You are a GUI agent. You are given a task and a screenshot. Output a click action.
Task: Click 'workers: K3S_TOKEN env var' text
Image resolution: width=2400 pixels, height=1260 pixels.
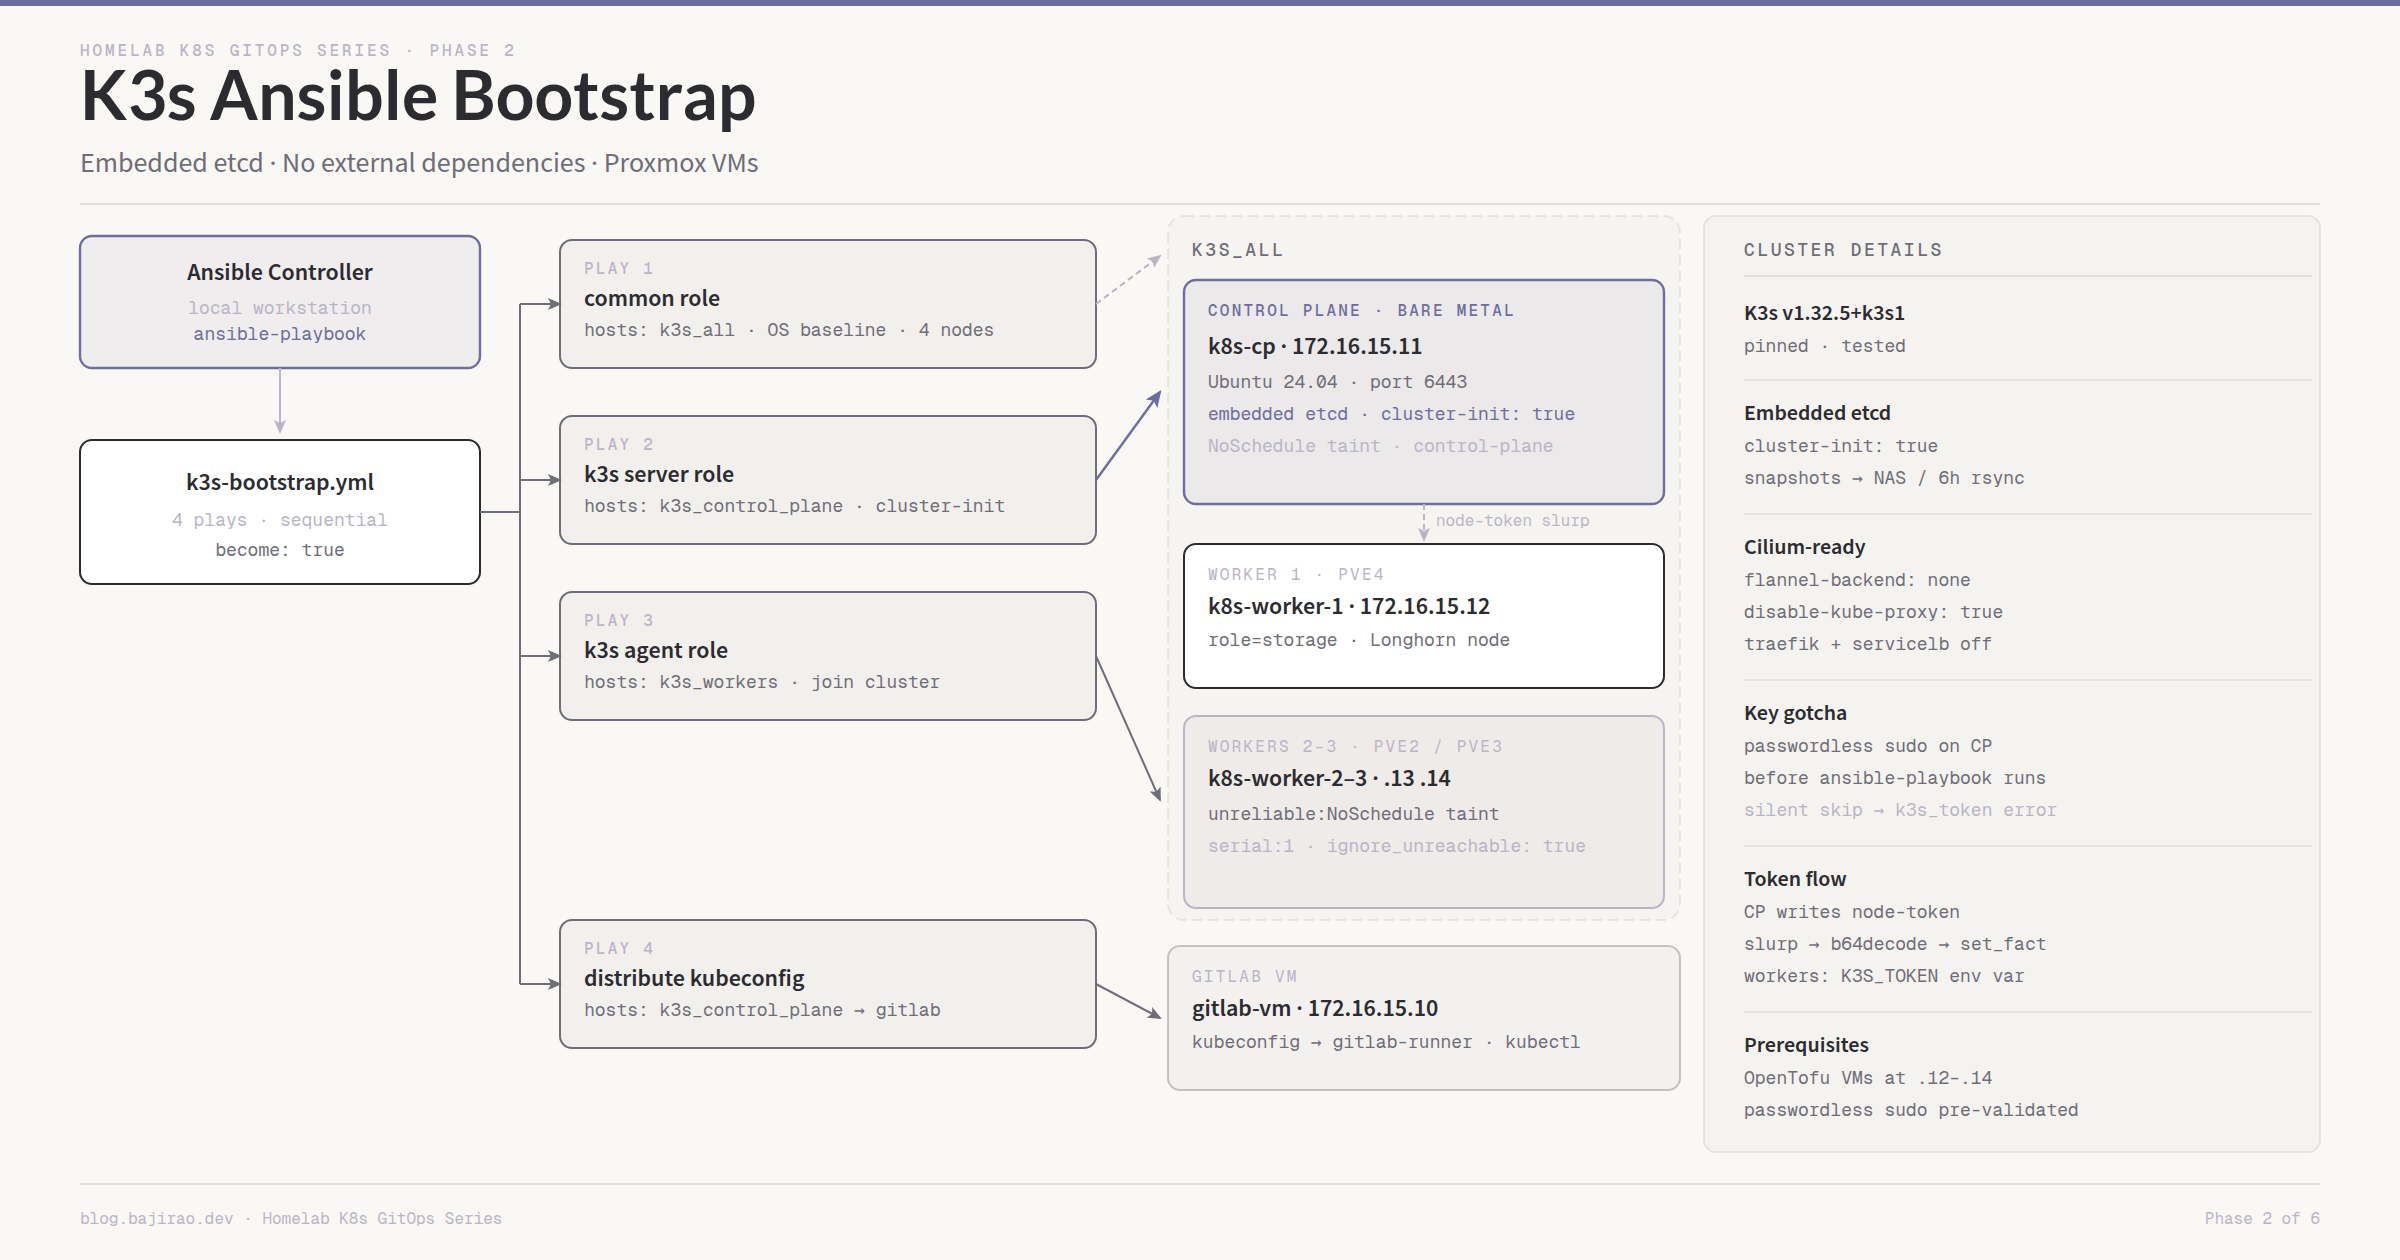(1884, 976)
